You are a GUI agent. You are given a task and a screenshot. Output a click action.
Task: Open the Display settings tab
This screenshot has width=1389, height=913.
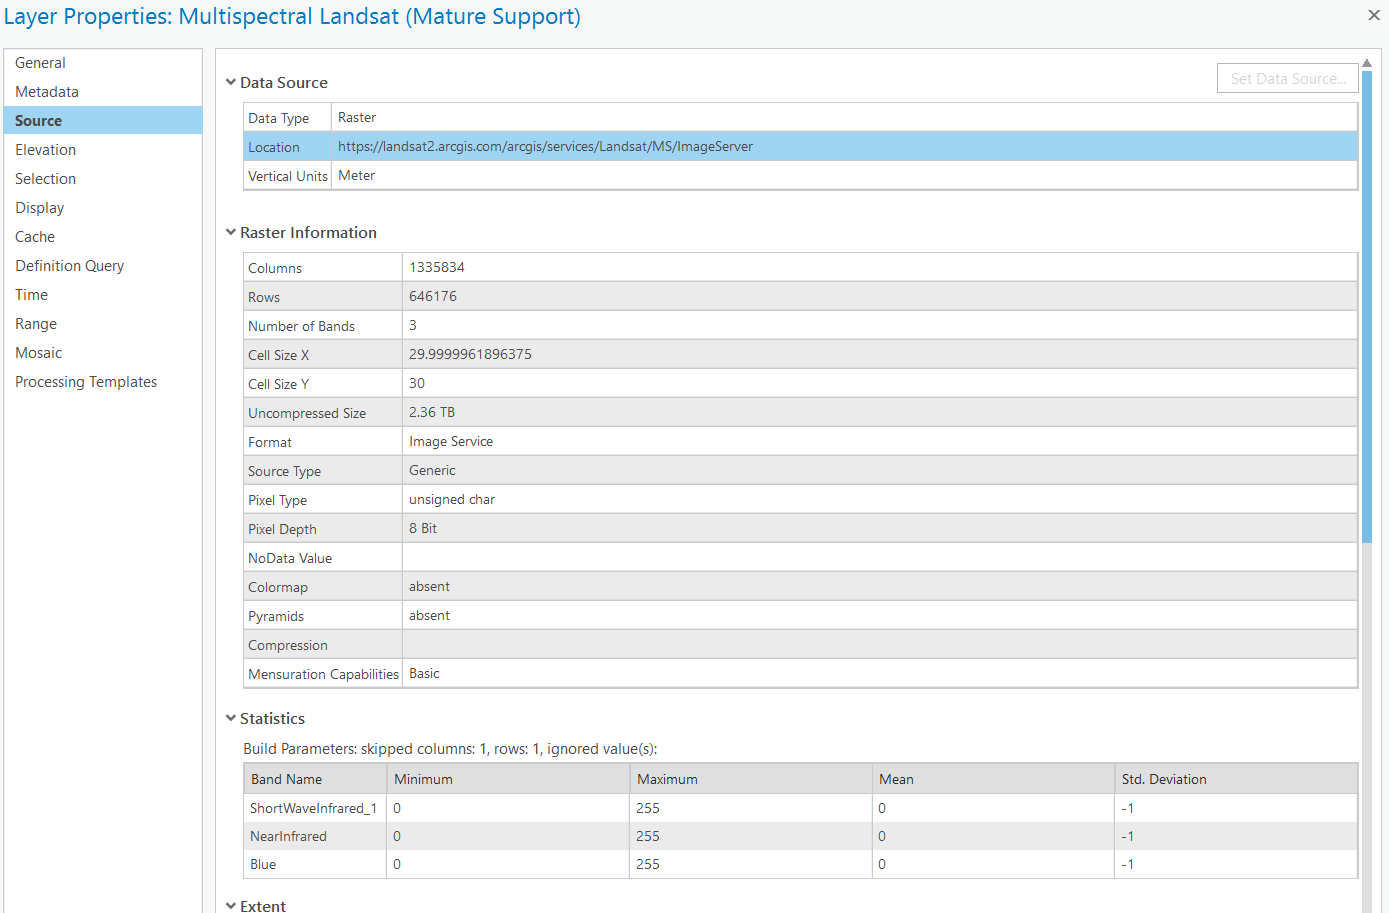[40, 208]
